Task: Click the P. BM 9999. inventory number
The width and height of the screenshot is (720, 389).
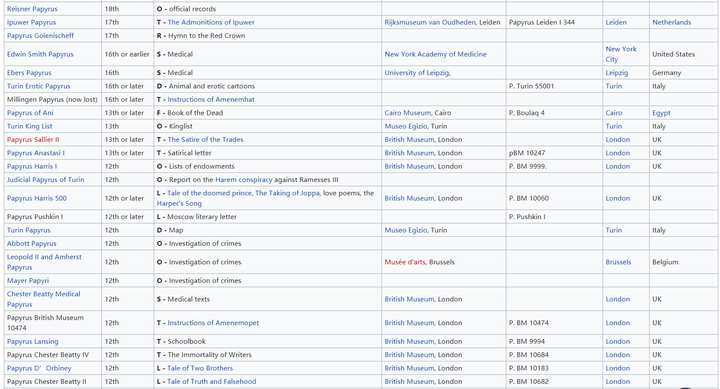Action: [x=528, y=166]
